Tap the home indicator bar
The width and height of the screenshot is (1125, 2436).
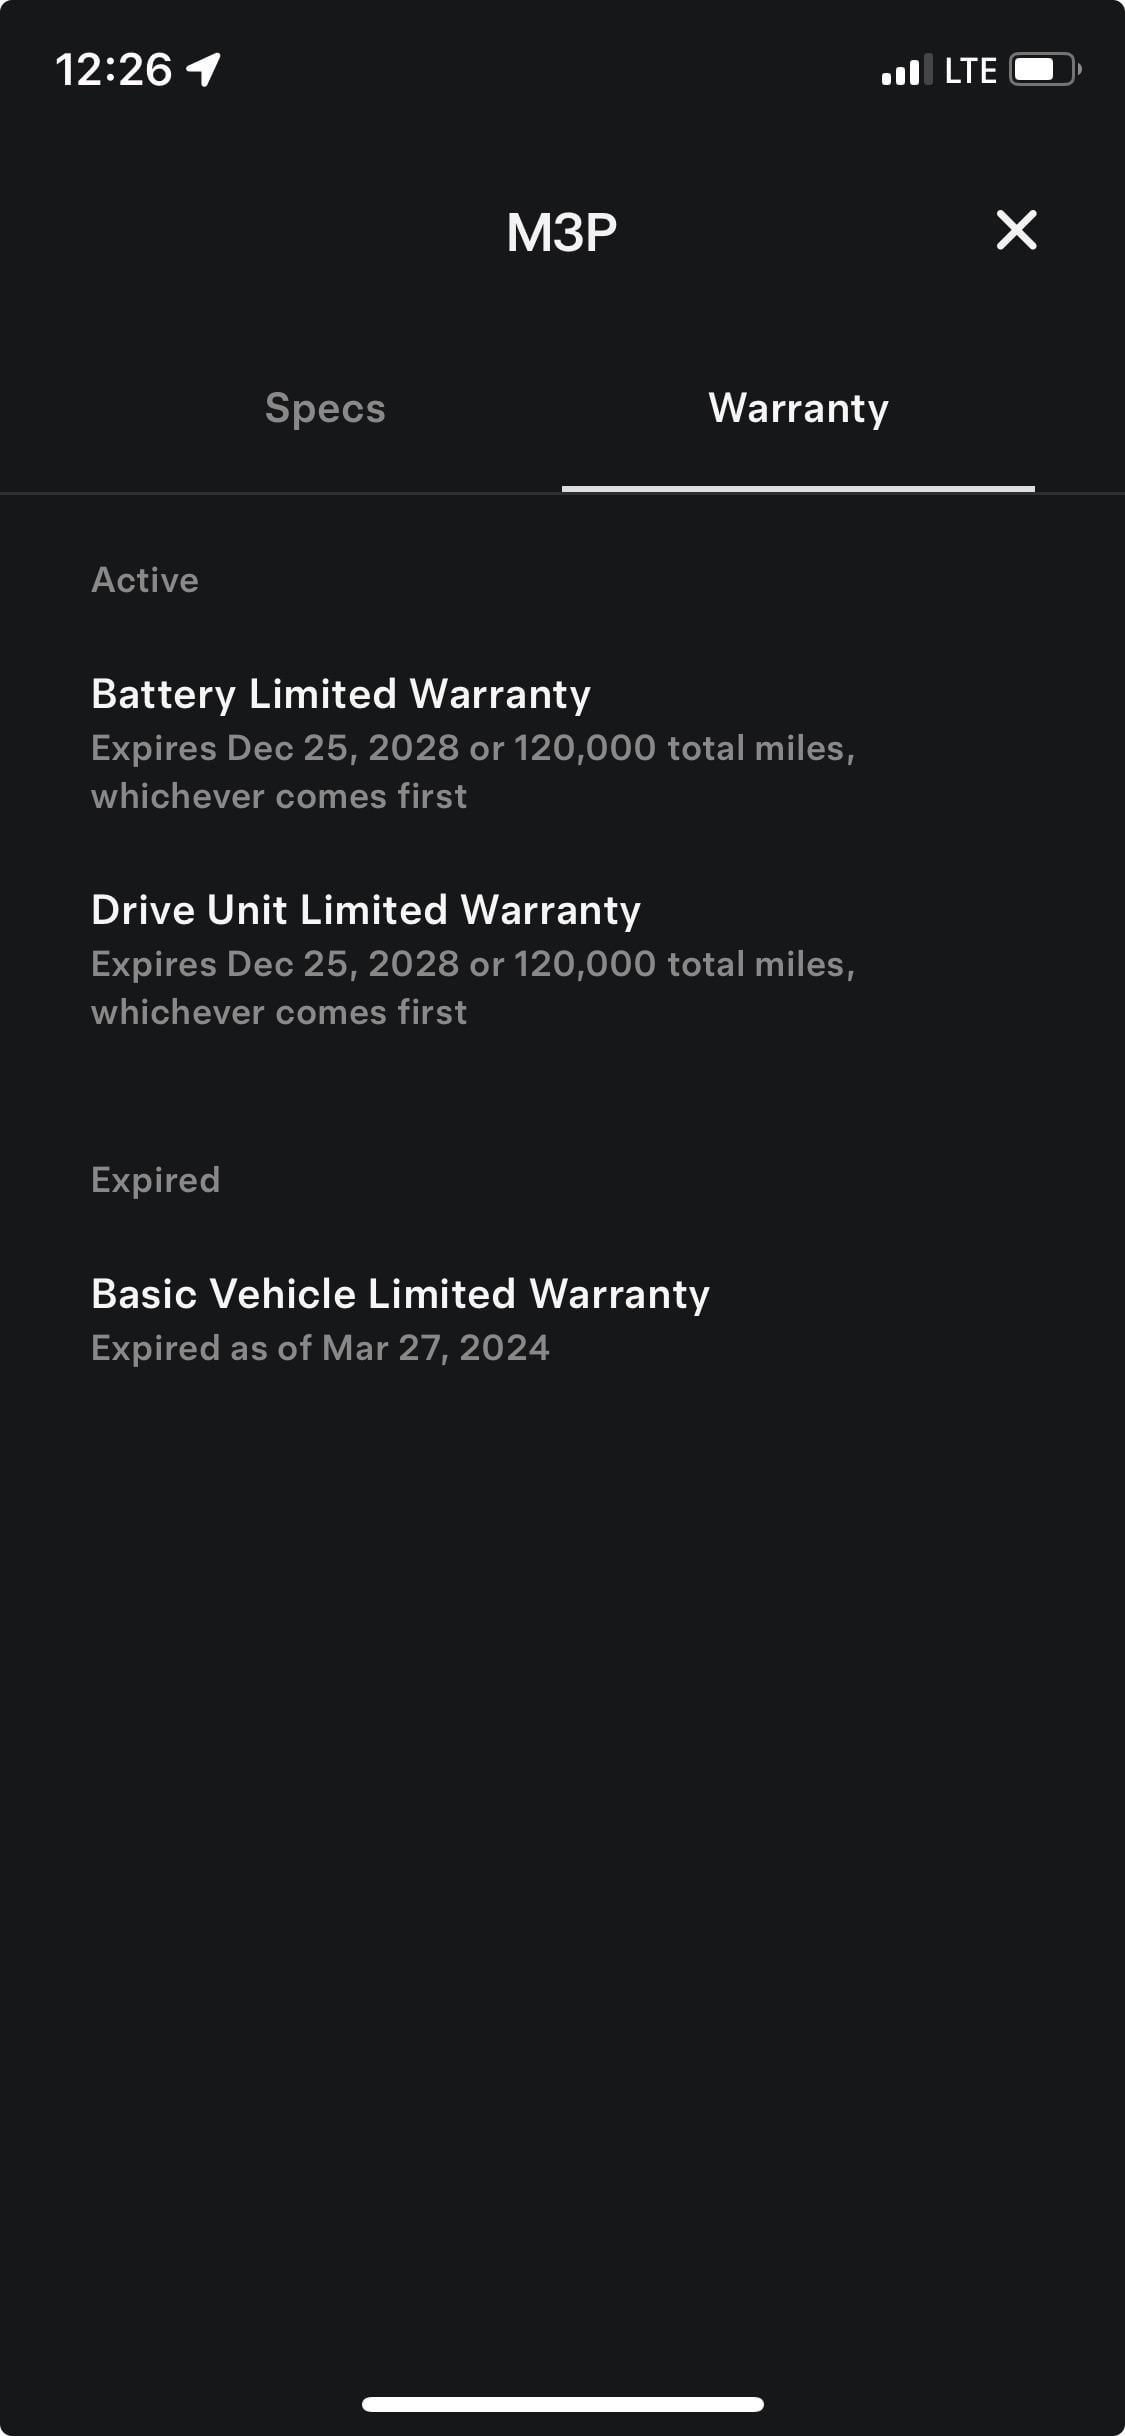(x=562, y=2404)
